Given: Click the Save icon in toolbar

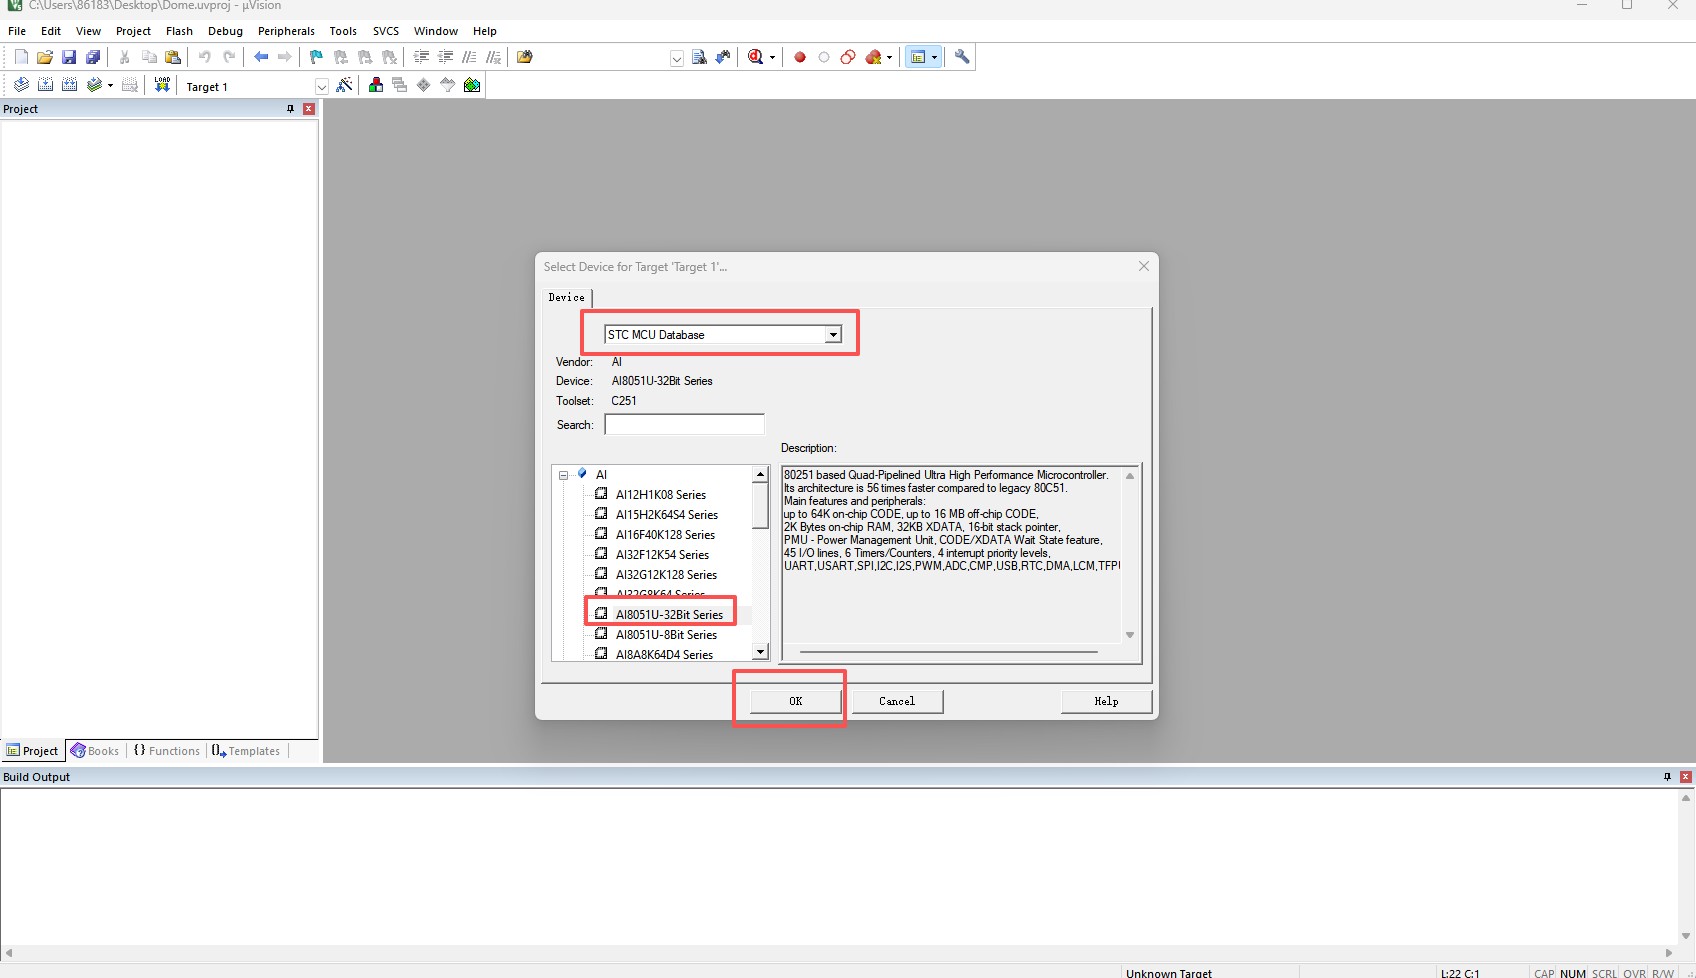Looking at the screenshot, I should [x=69, y=57].
